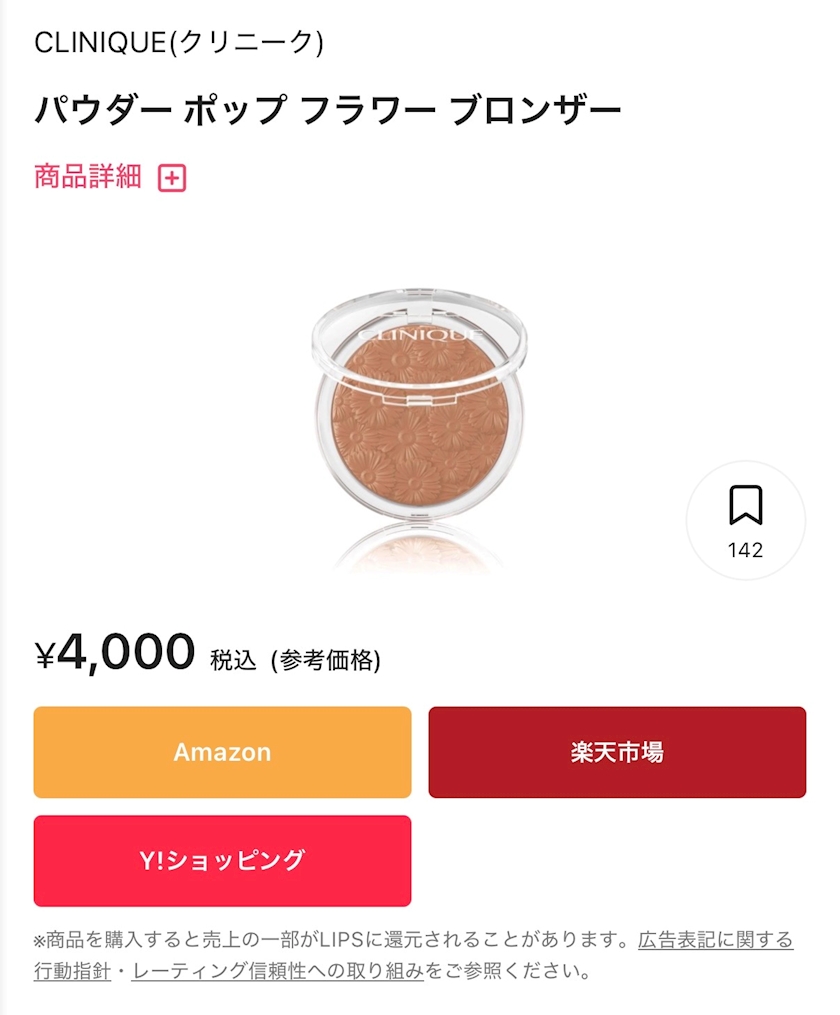The height and width of the screenshot is (1015, 840).
Task: Open the bronzer compact product image
Action: [x=419, y=420]
